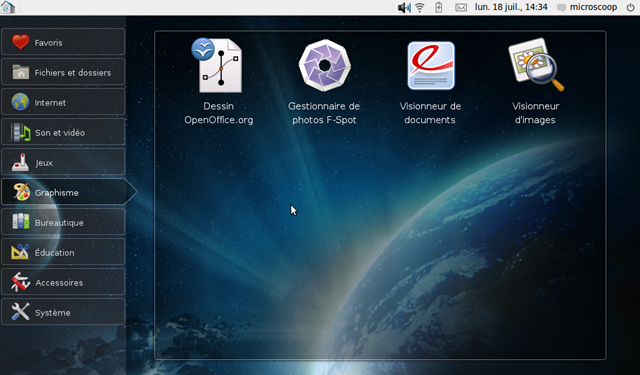The width and height of the screenshot is (640, 375).
Task: Select the Favoris category
Action: pyautogui.click(x=63, y=42)
